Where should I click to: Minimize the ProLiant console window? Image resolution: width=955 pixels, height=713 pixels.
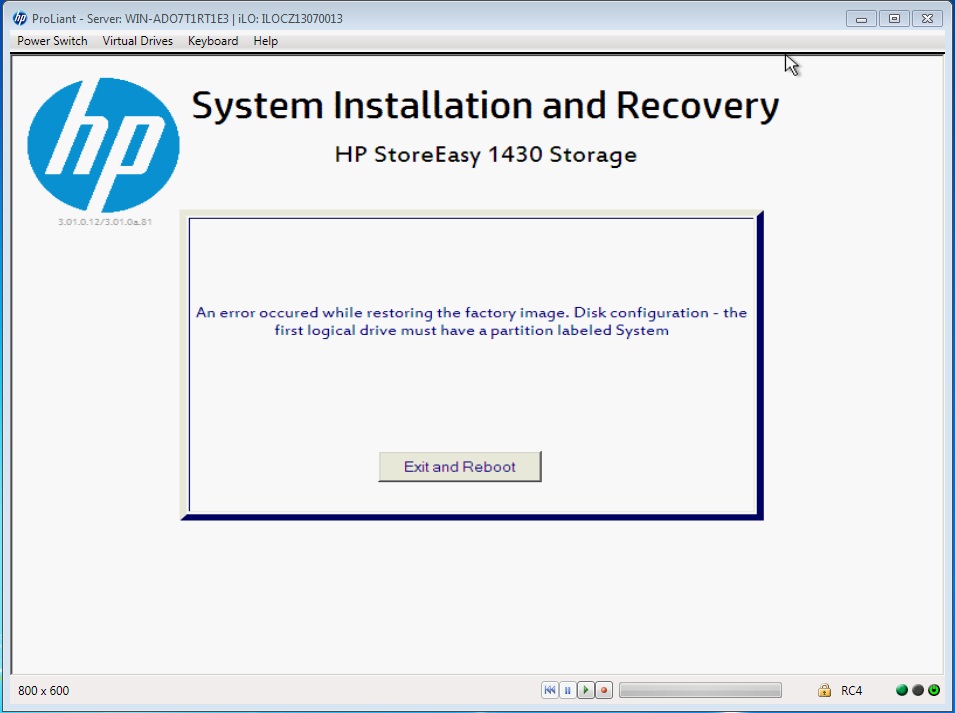tap(861, 19)
